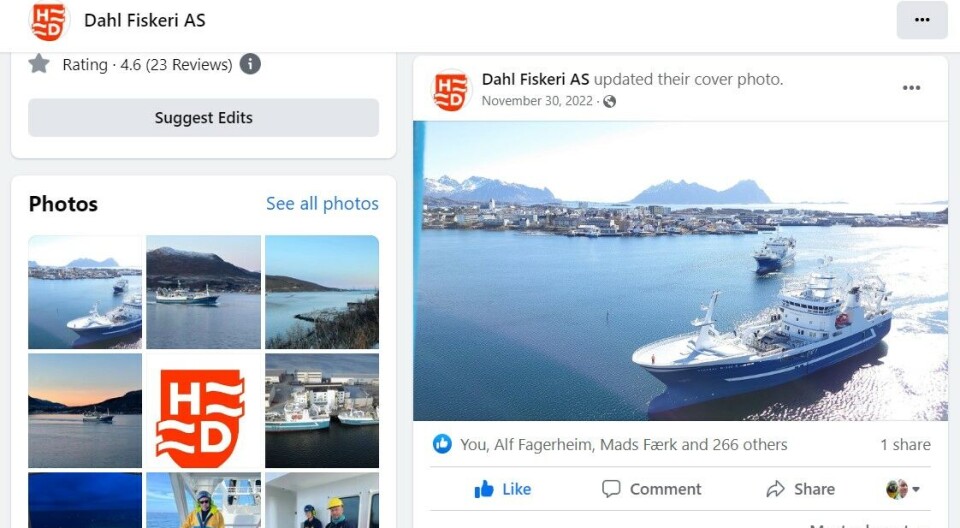Screen dimensions: 960x528
Task: Open the post's three-dots options menu
Action: point(911,88)
